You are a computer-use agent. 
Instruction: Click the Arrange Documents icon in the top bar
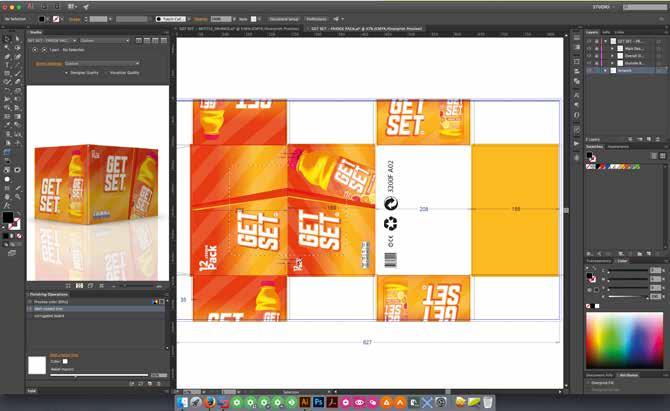tap(72, 7)
